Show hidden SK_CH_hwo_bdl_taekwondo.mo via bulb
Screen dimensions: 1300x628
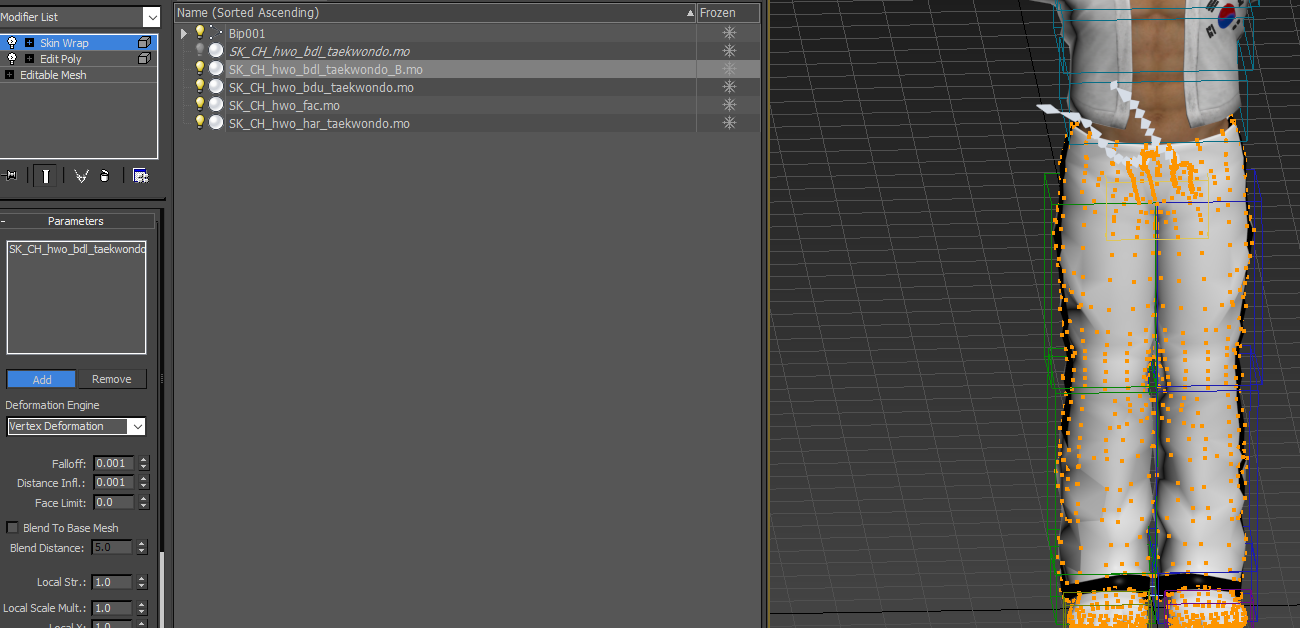[200, 51]
